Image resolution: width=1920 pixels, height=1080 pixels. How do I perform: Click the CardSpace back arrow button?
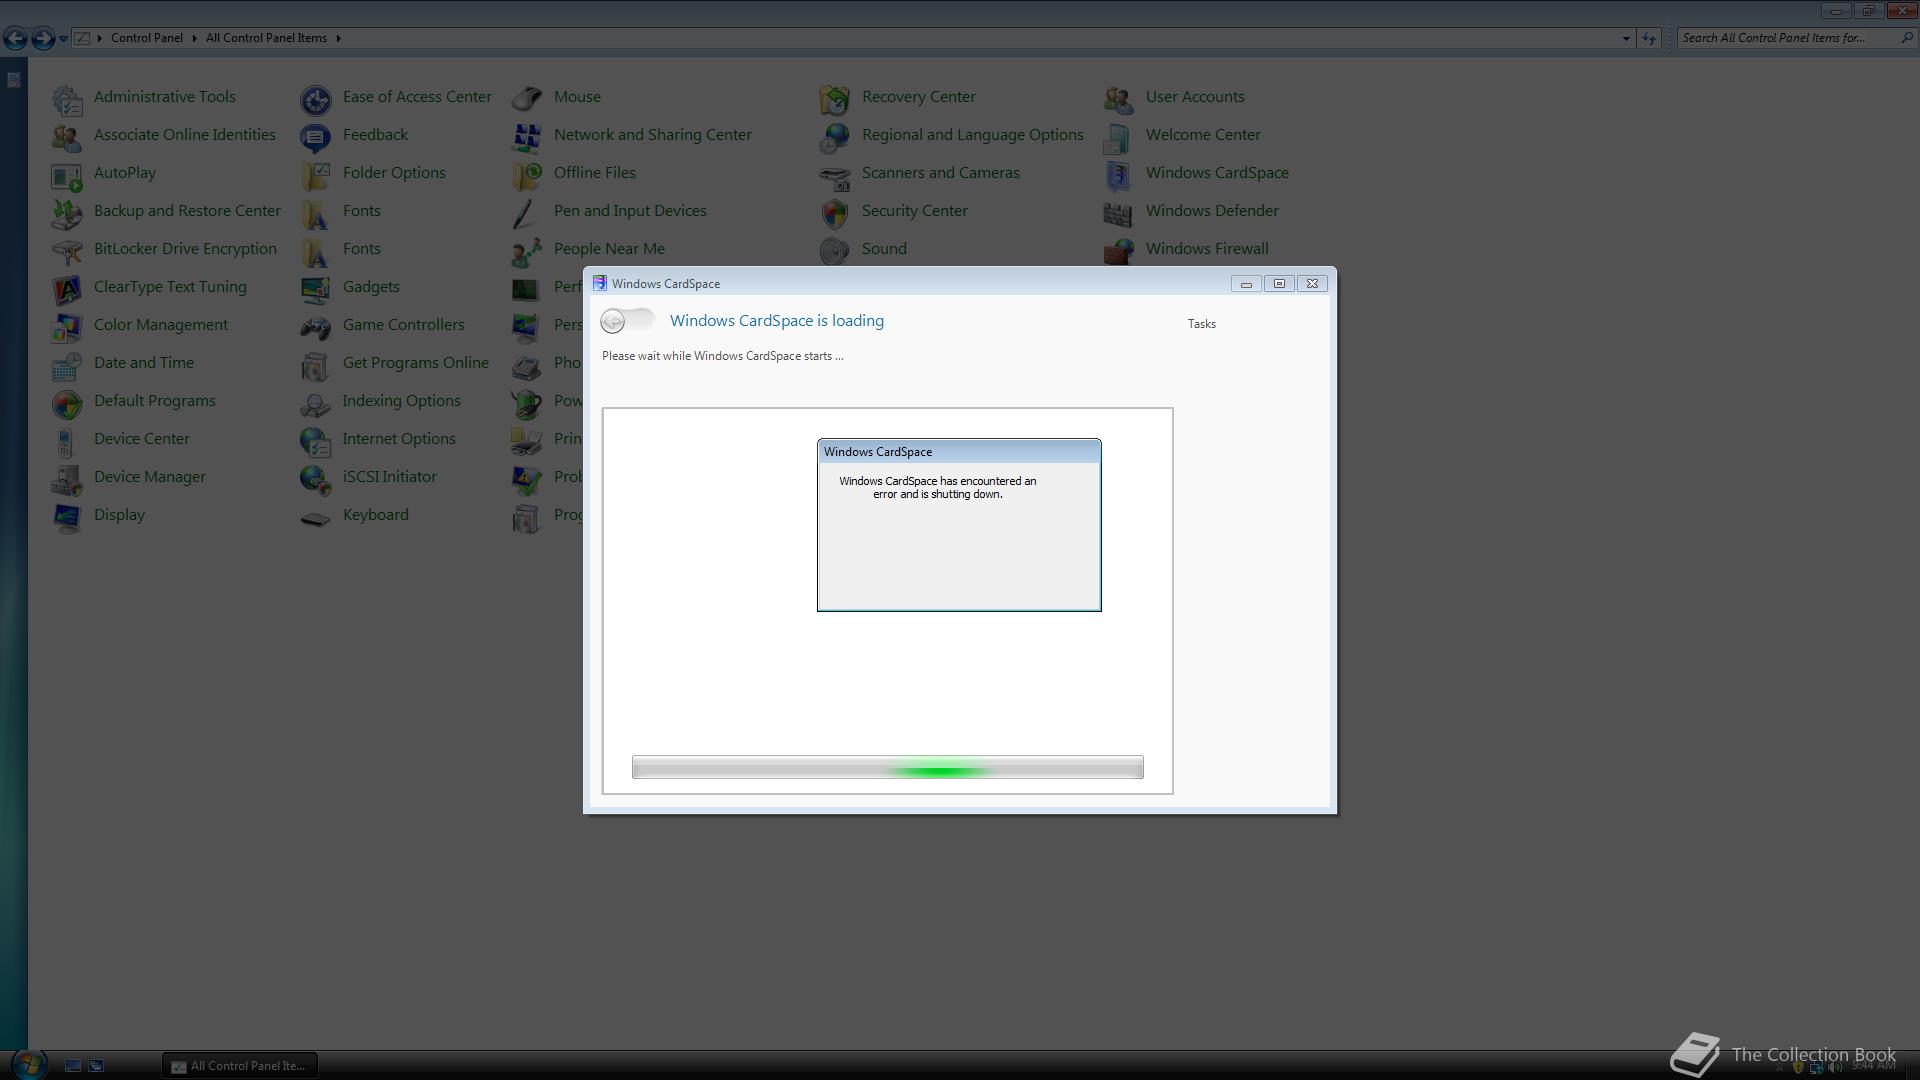pyautogui.click(x=613, y=321)
